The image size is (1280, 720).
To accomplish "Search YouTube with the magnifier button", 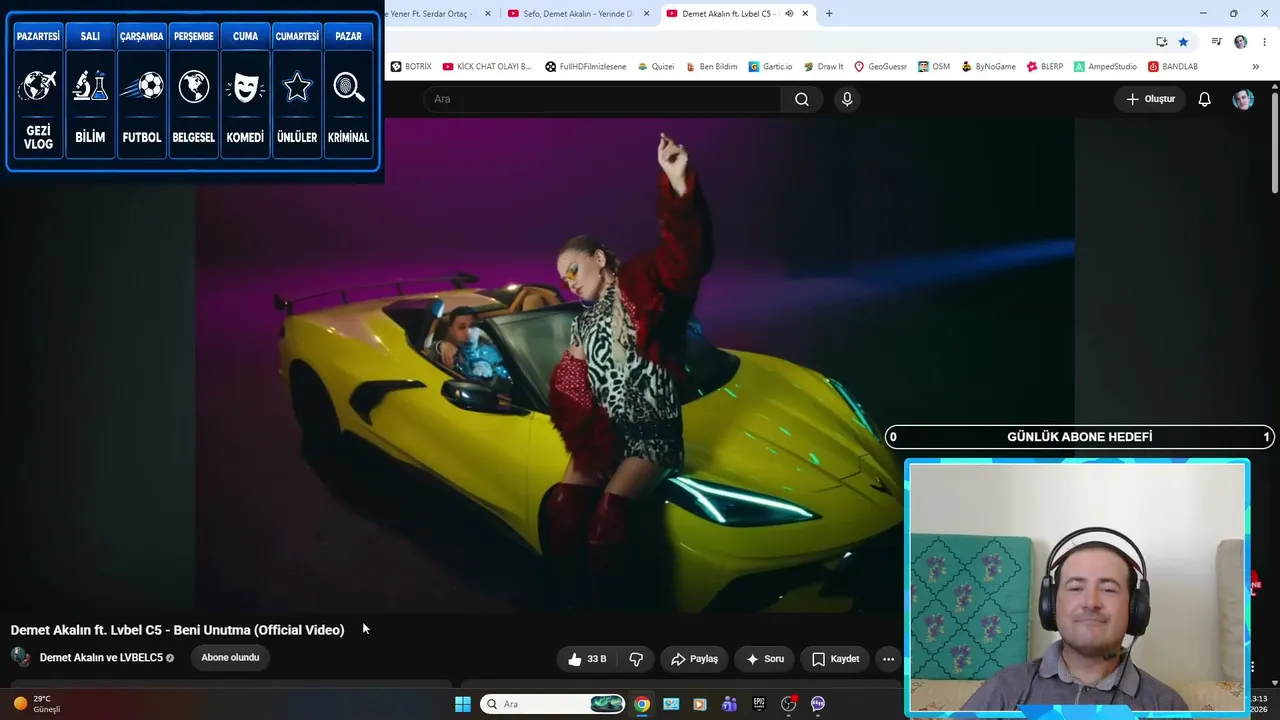I will [x=802, y=99].
